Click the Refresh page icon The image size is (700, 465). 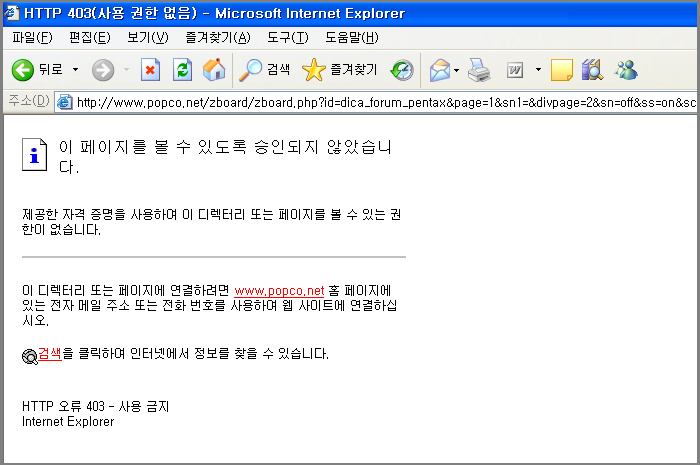pyautogui.click(x=182, y=70)
